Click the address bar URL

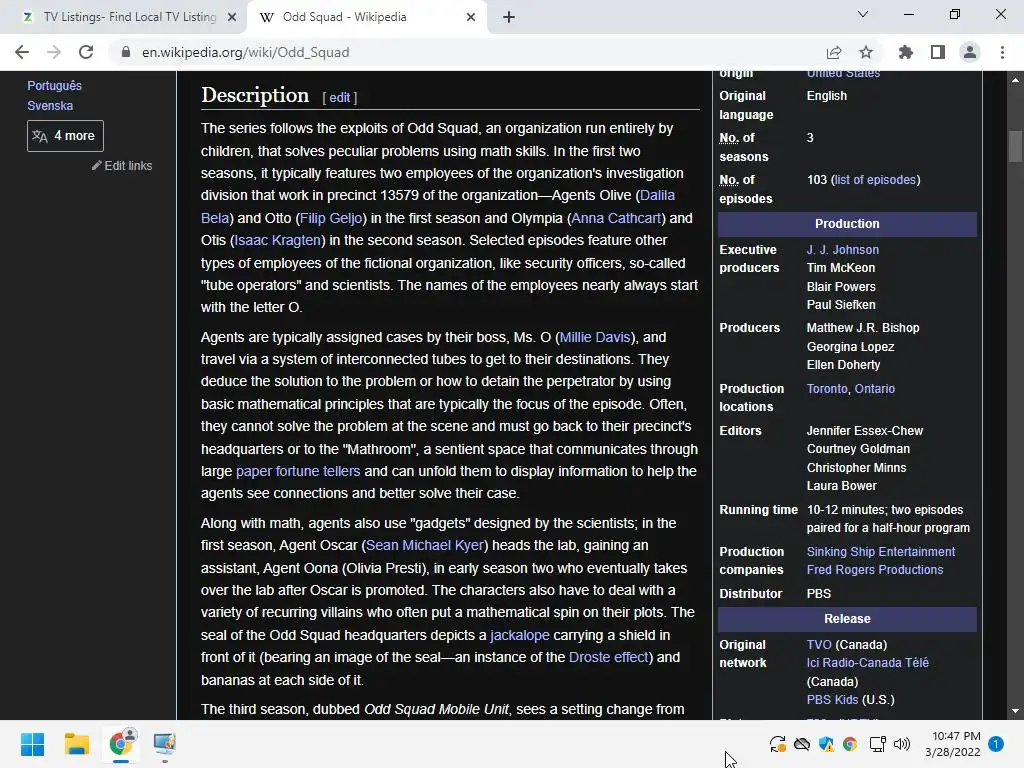246,52
